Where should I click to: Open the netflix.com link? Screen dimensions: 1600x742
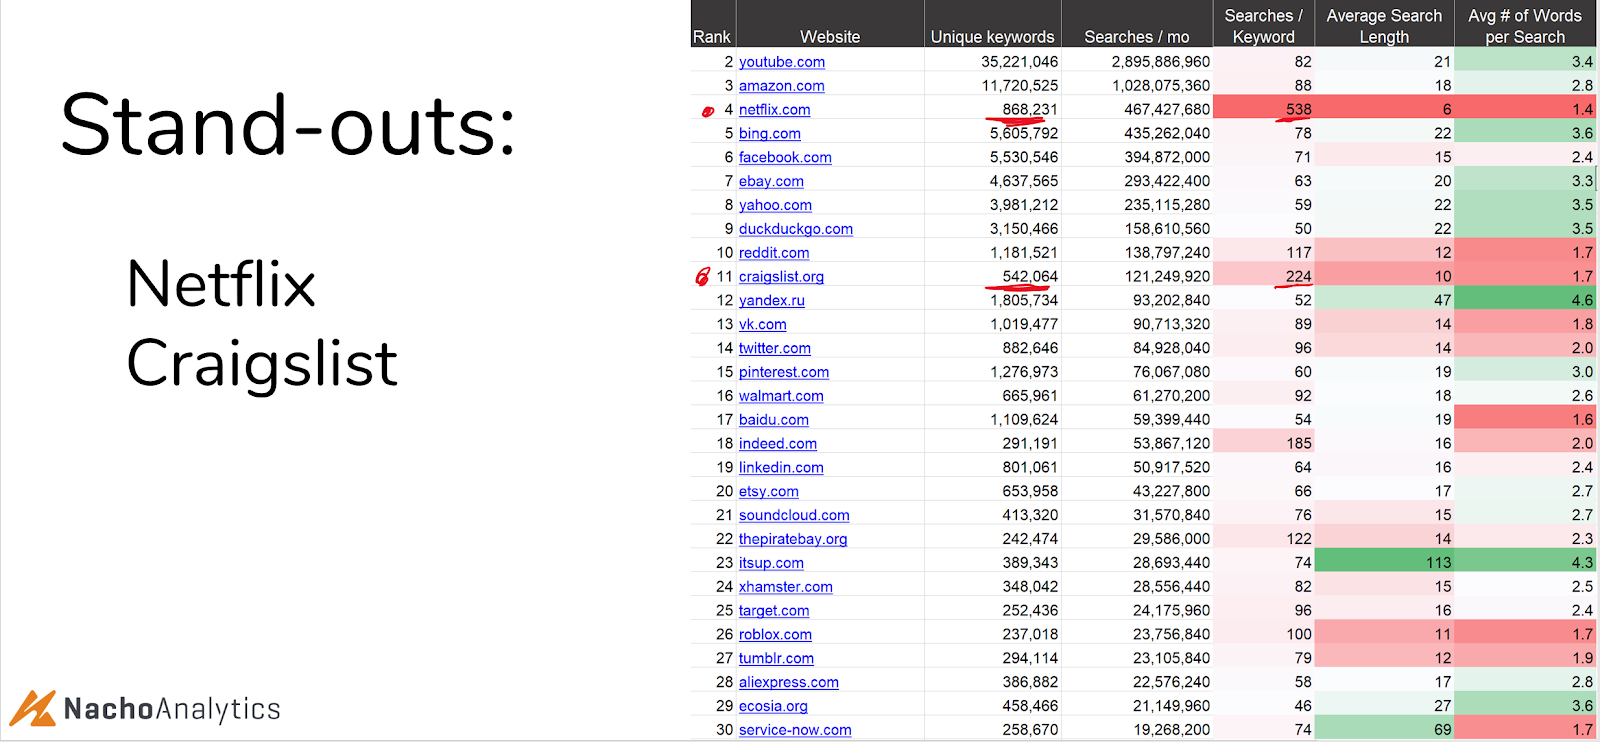(x=775, y=110)
